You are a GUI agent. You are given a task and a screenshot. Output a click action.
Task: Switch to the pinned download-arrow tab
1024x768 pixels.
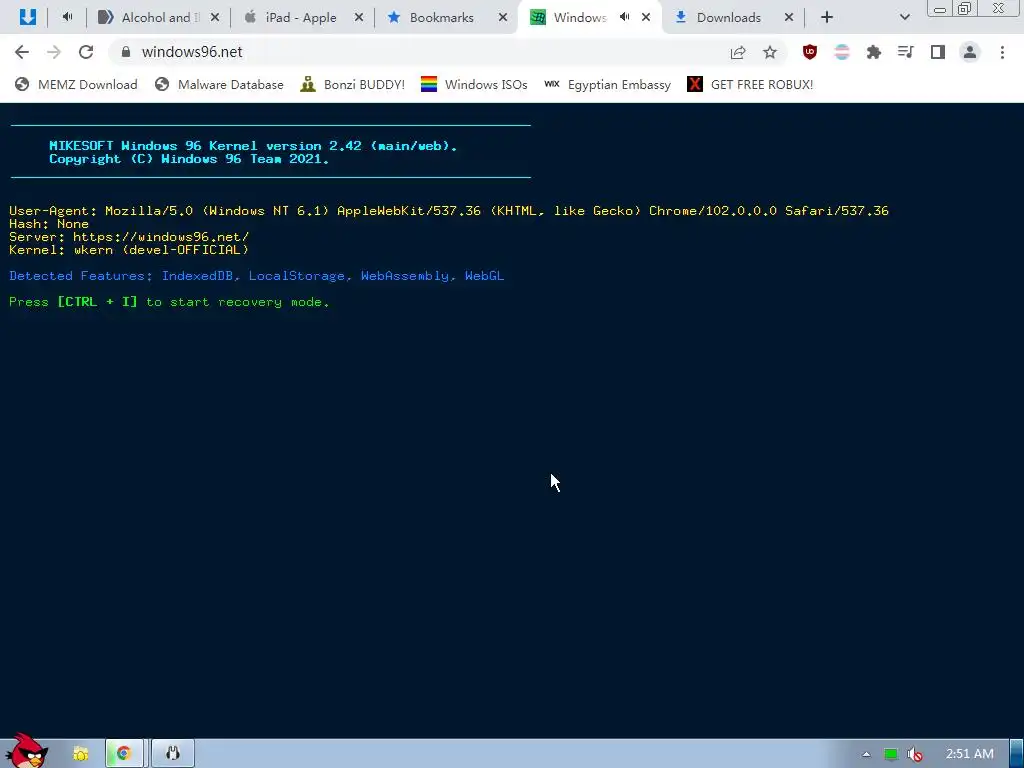click(x=27, y=17)
